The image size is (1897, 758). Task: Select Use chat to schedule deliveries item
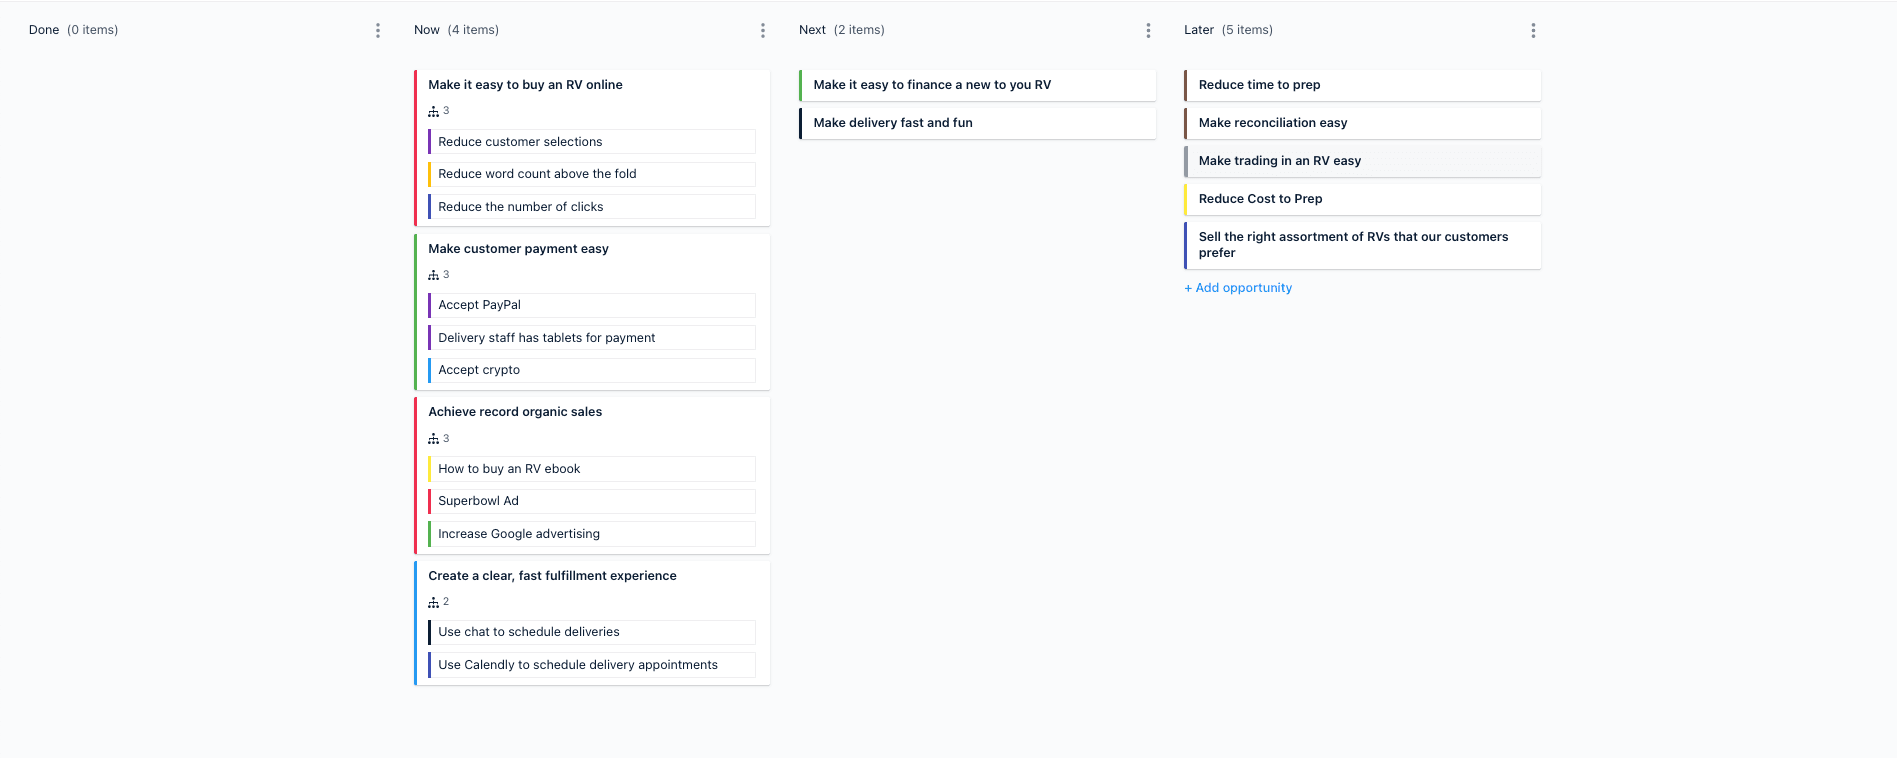592,632
